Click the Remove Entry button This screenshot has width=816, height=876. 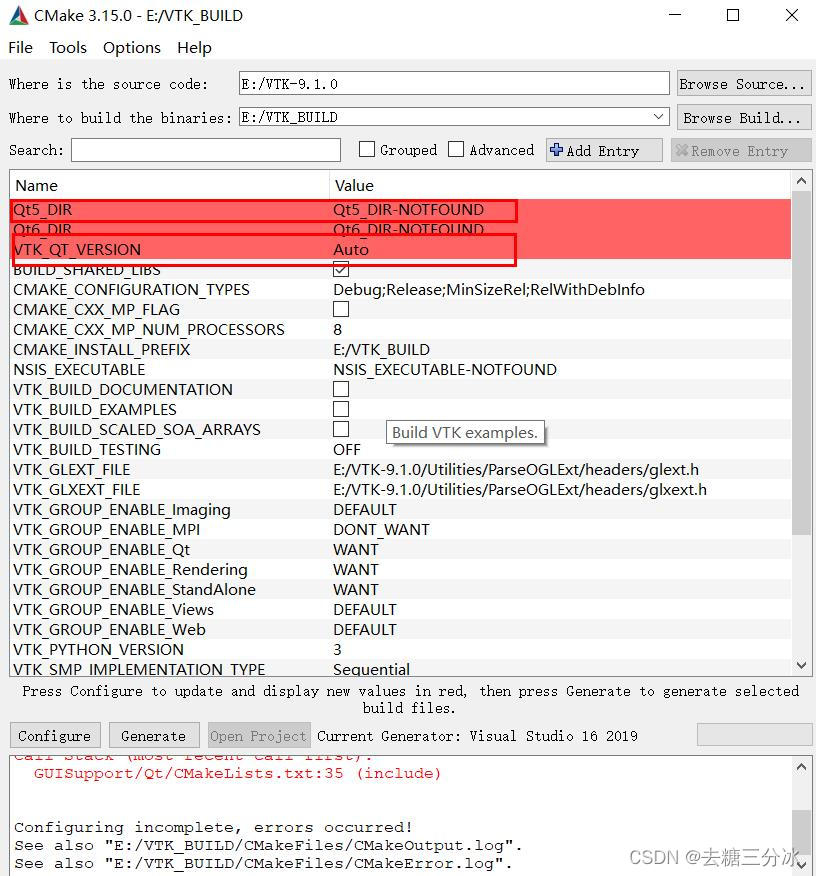[741, 151]
